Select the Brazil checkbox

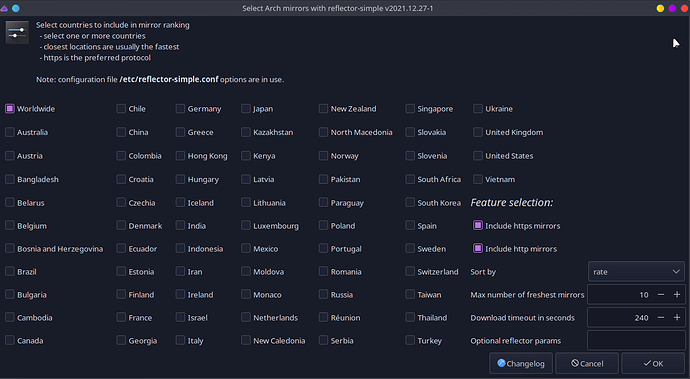point(10,271)
